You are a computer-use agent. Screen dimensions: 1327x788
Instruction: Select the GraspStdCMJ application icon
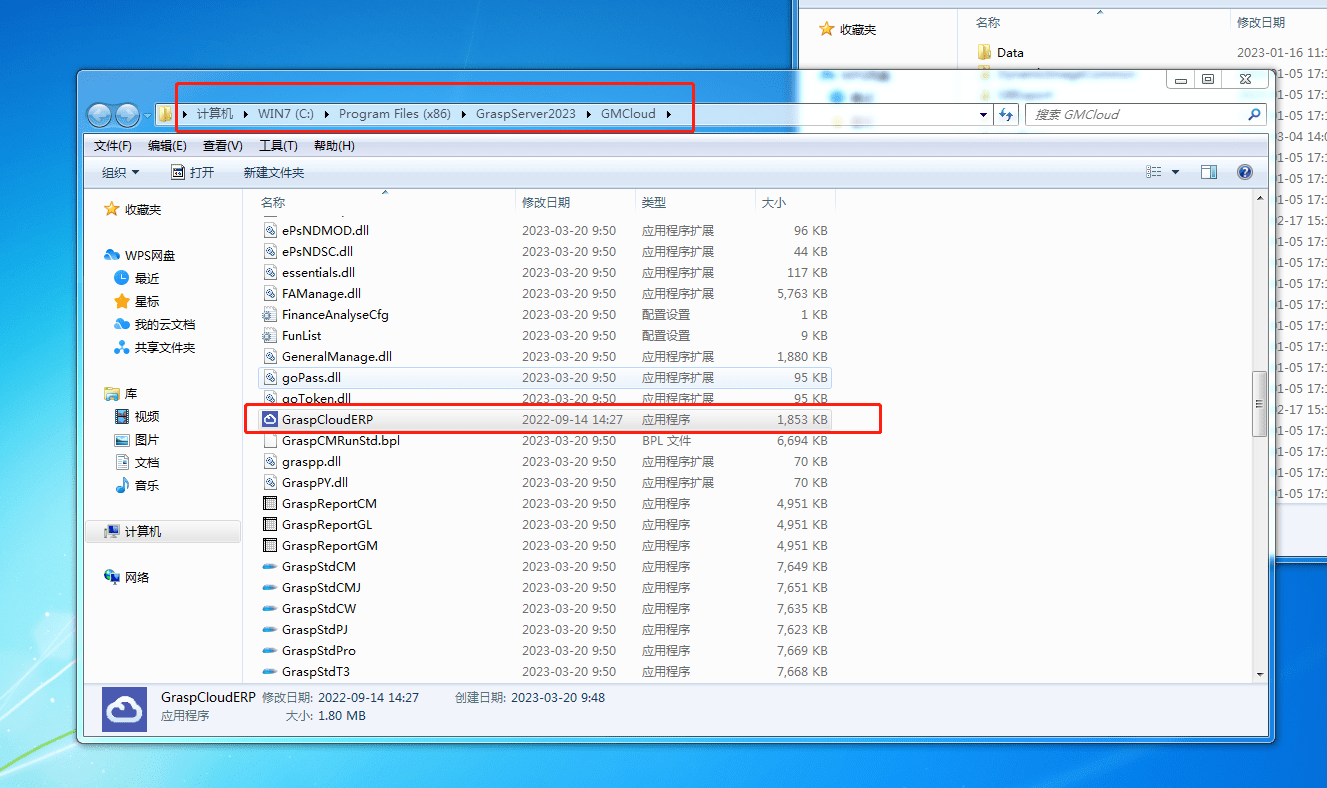(270, 587)
